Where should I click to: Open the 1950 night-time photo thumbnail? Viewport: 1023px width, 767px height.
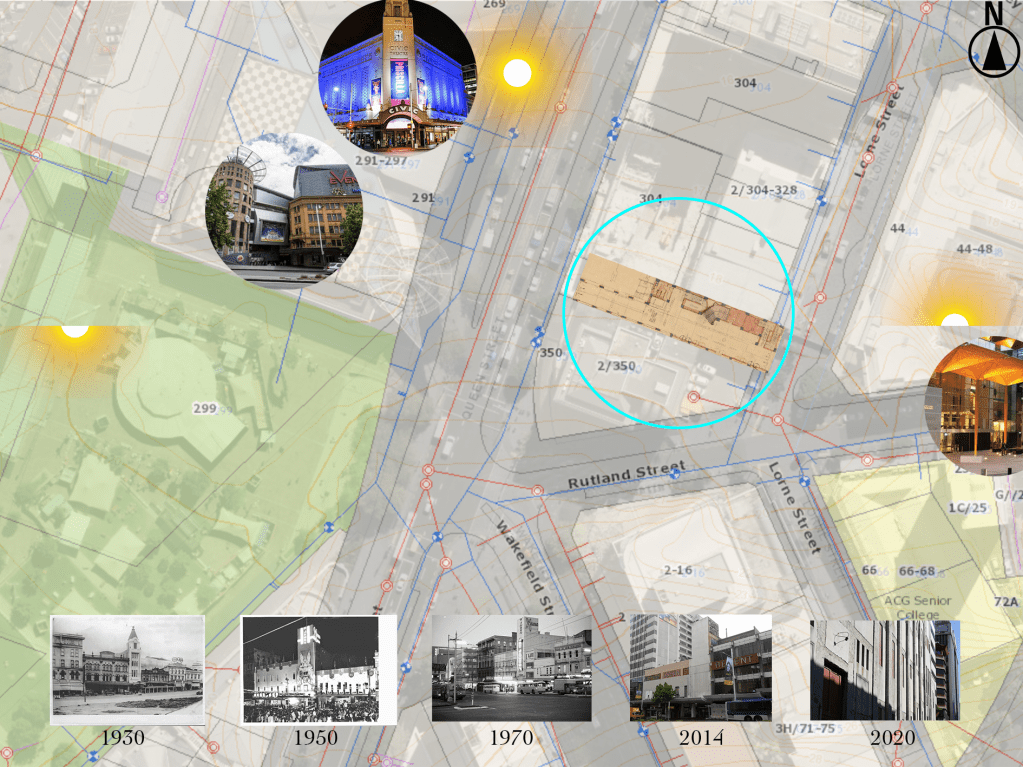point(319,669)
